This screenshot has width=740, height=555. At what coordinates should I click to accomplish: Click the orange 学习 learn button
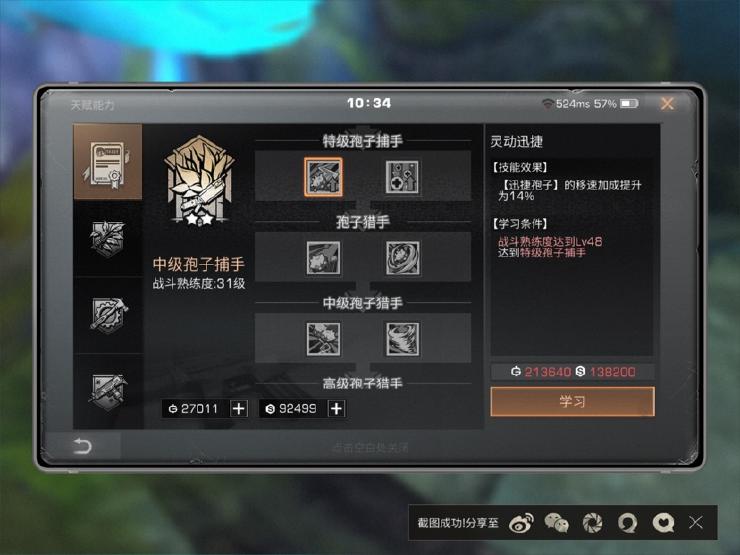572,402
